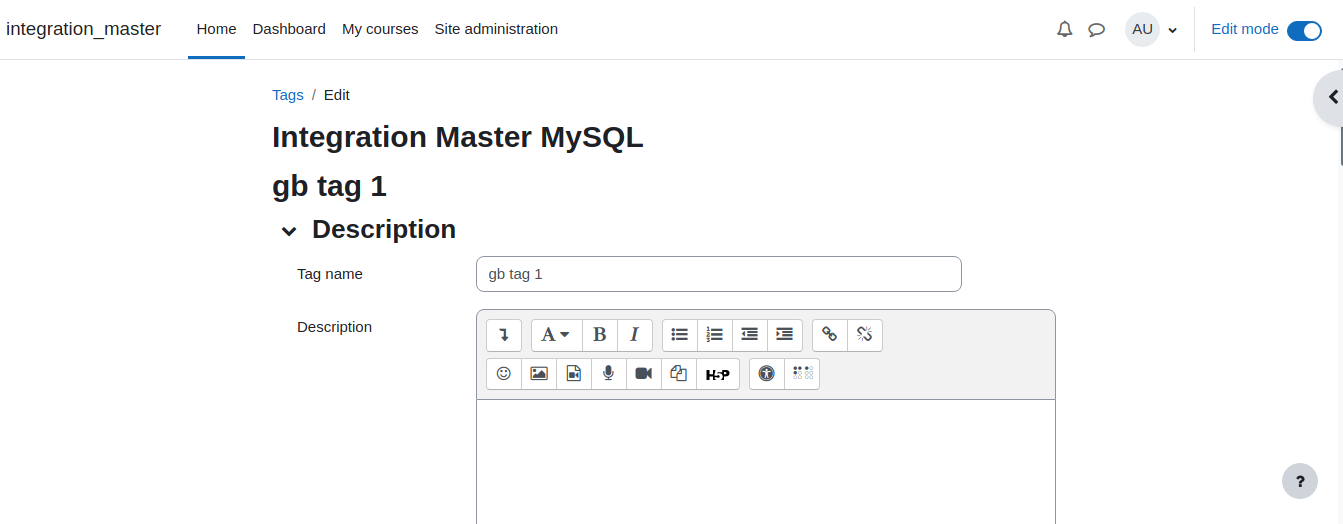The width and height of the screenshot is (1343, 524).
Task: Click the Tag name label
Action: coord(330,274)
